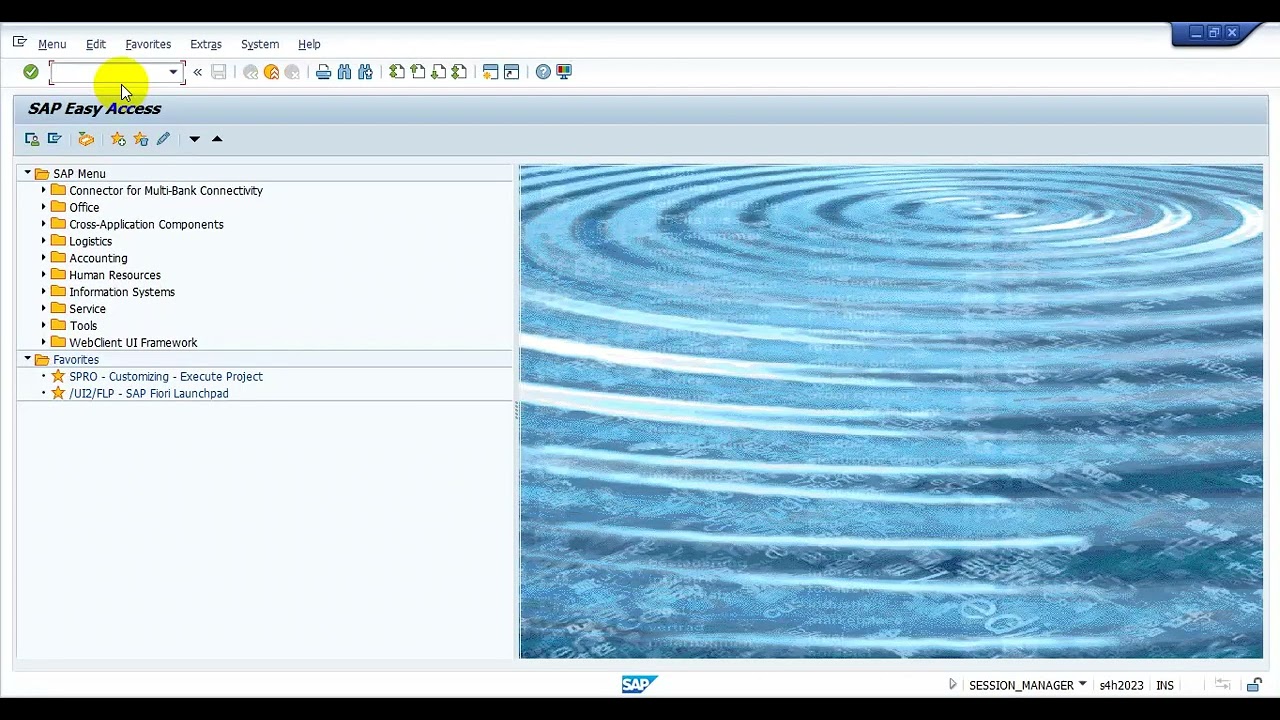Viewport: 1280px width, 720px height.
Task: Open the Menu menu
Action: pyautogui.click(x=52, y=44)
